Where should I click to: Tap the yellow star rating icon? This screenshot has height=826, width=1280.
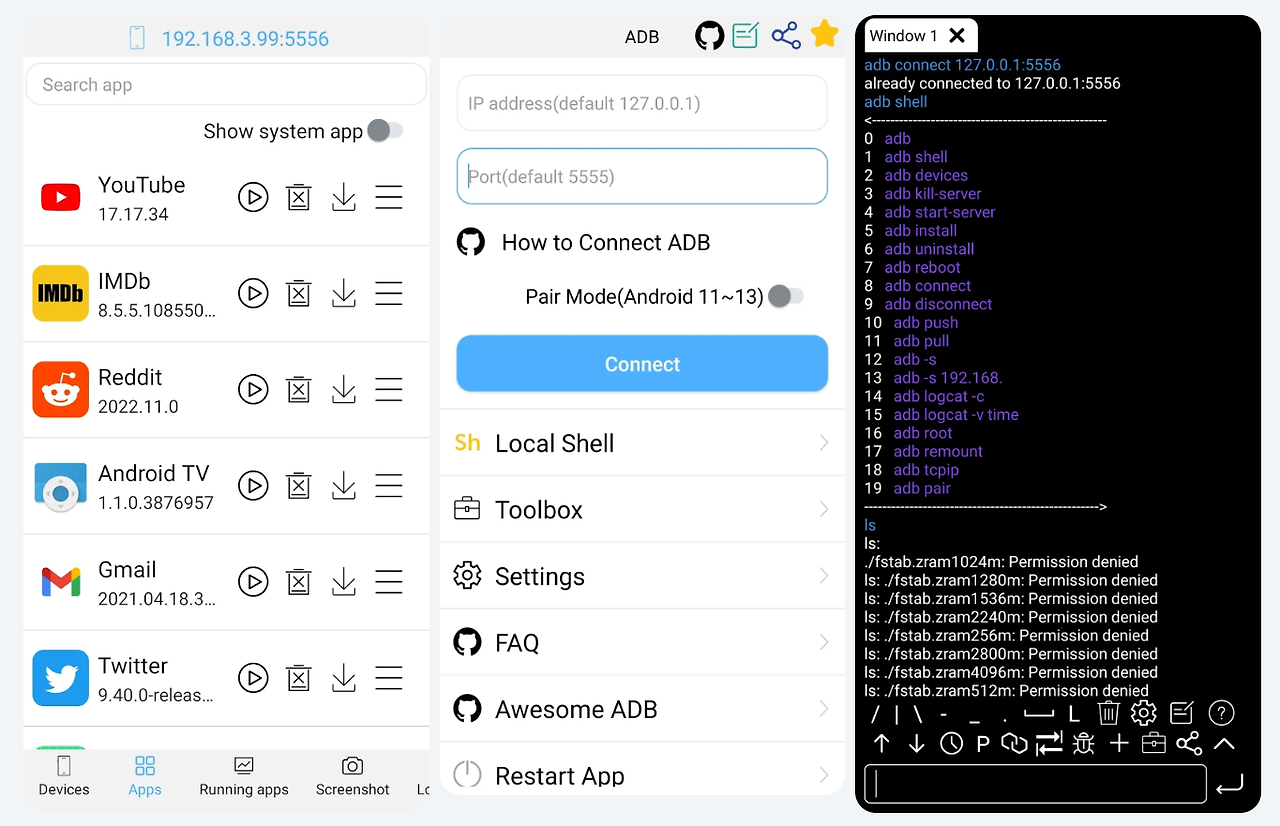(x=824, y=35)
